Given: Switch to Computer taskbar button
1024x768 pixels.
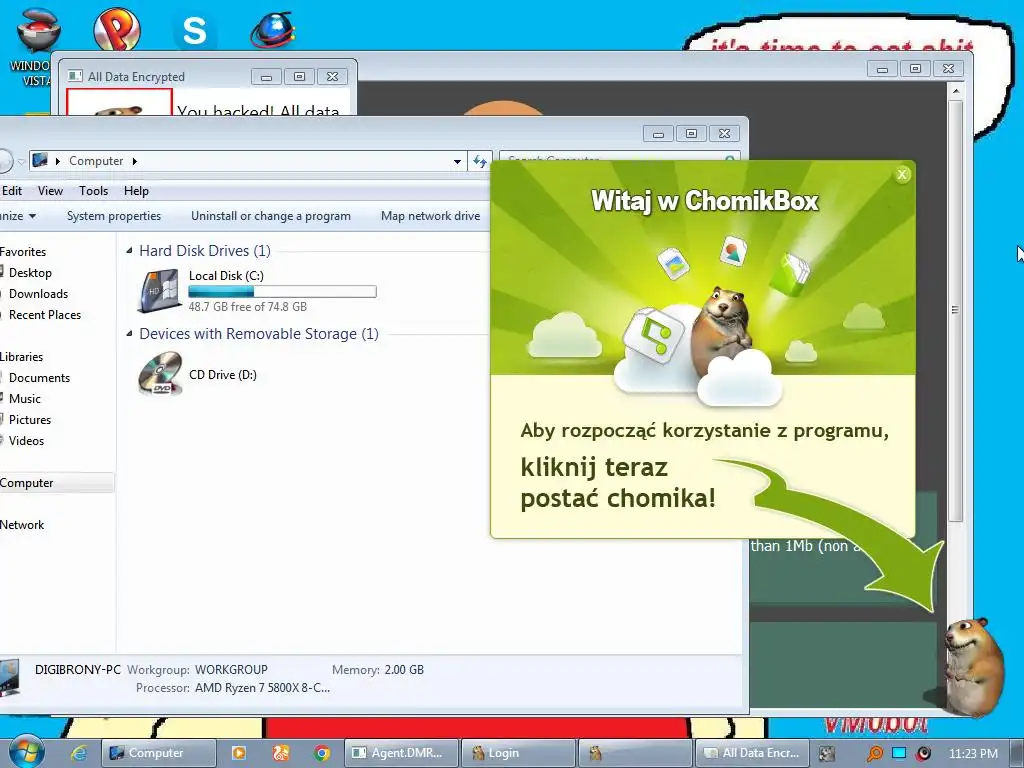Looking at the screenshot, I should [159, 753].
